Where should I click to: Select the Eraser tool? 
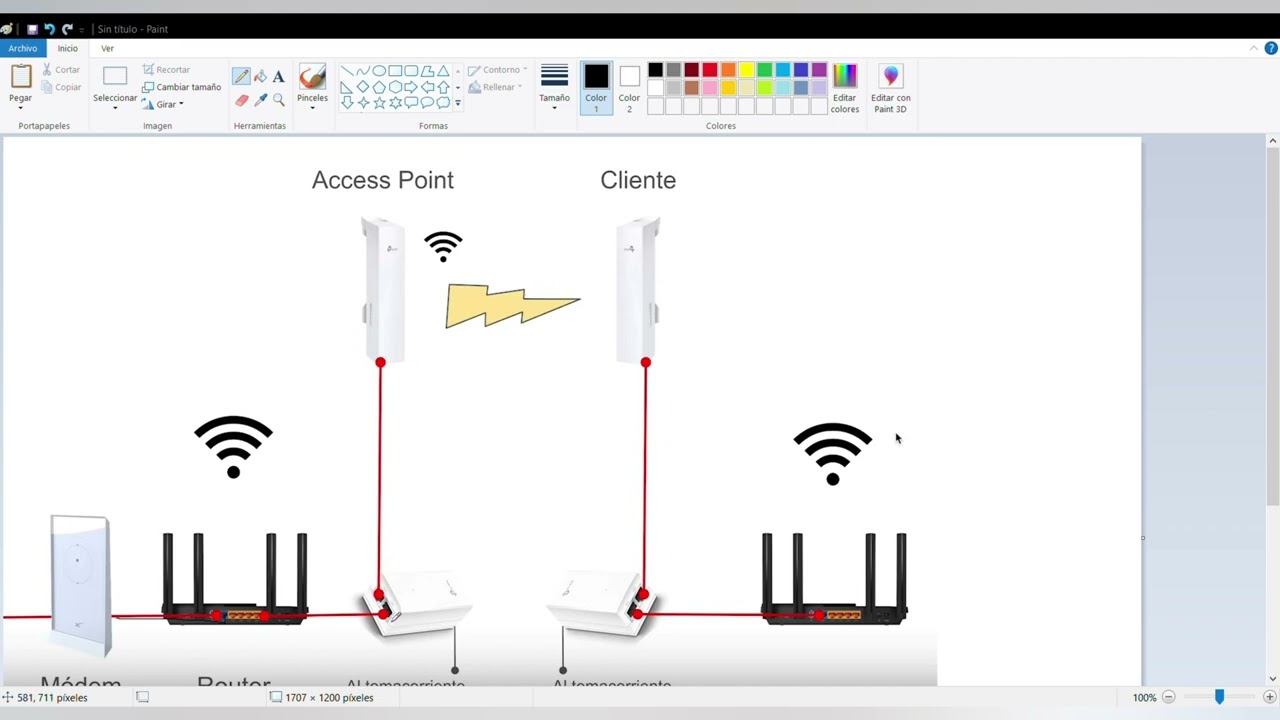(241, 100)
